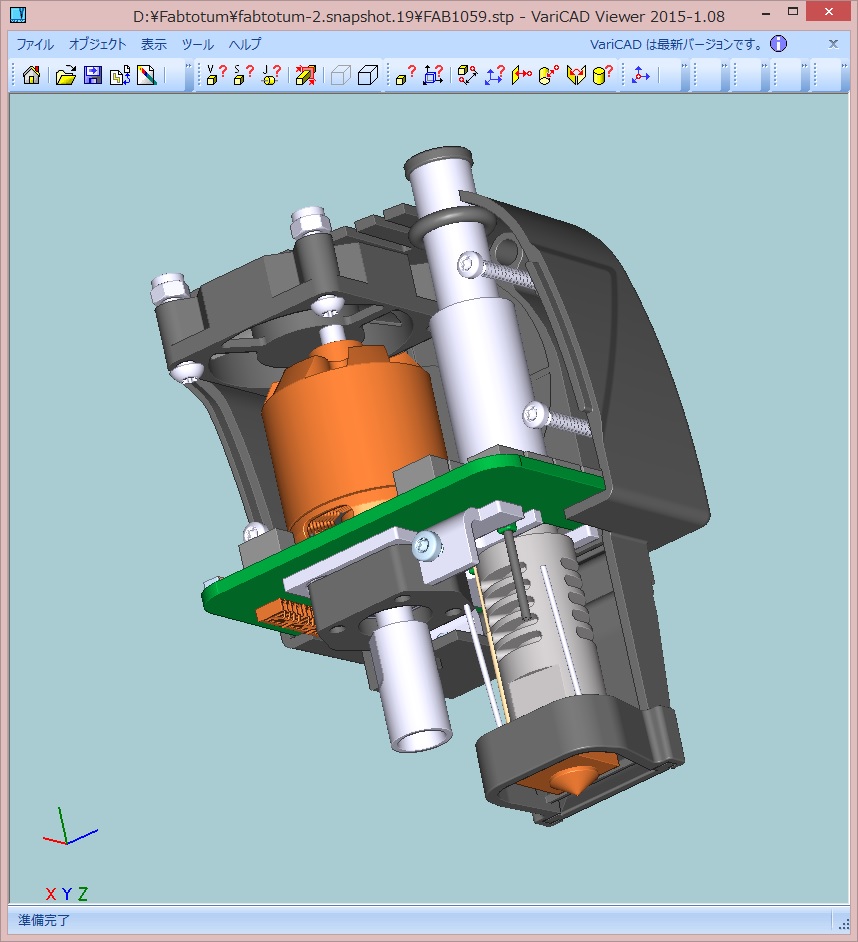Expand the file toolbar overflow chevron
The height and width of the screenshot is (942, 858).
pos(188,67)
